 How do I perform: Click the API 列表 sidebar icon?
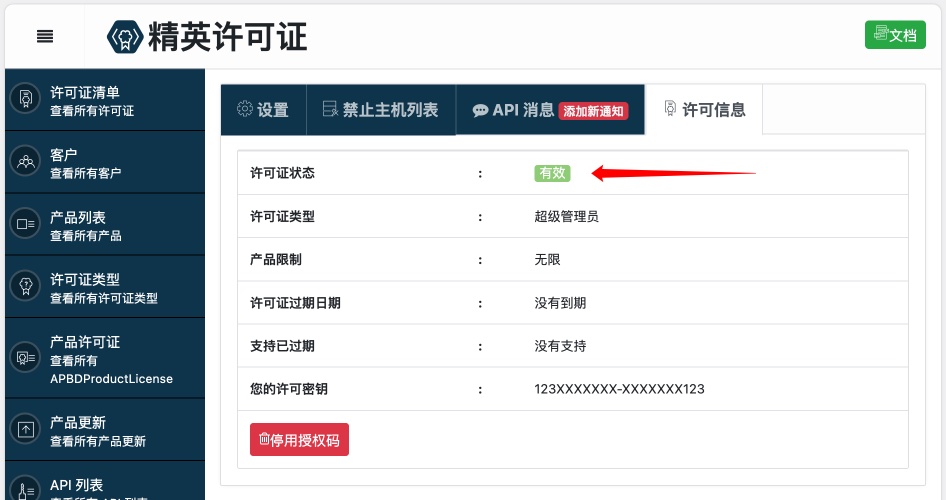pyautogui.click(x=25, y=490)
